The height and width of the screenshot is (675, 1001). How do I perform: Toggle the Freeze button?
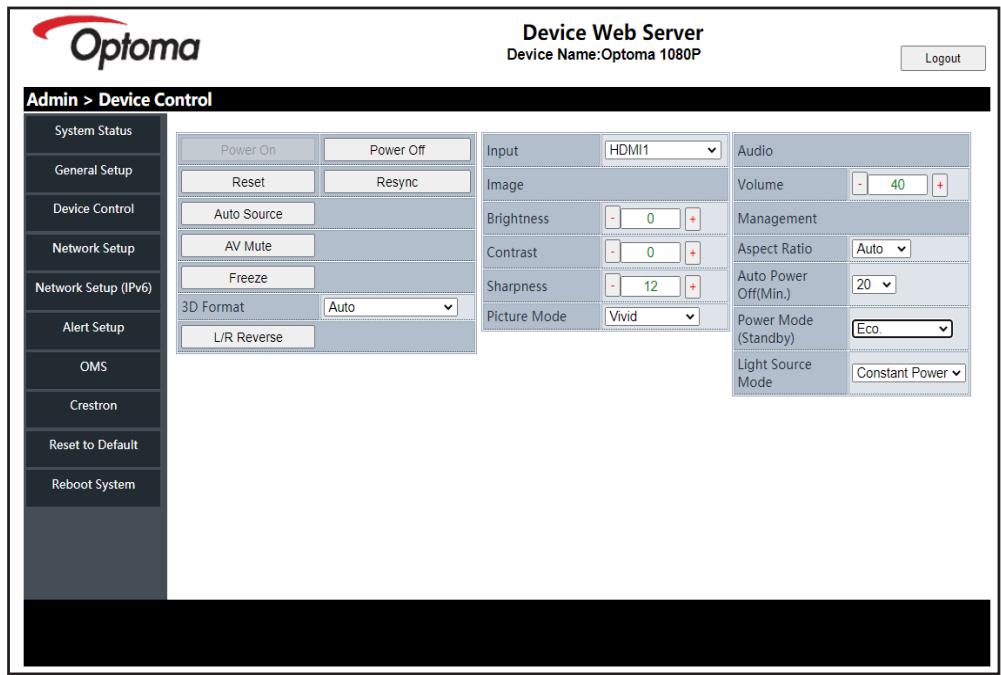pos(248,278)
